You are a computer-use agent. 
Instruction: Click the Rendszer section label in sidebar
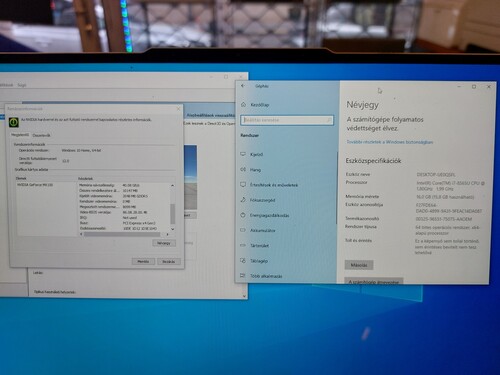[x=250, y=135]
